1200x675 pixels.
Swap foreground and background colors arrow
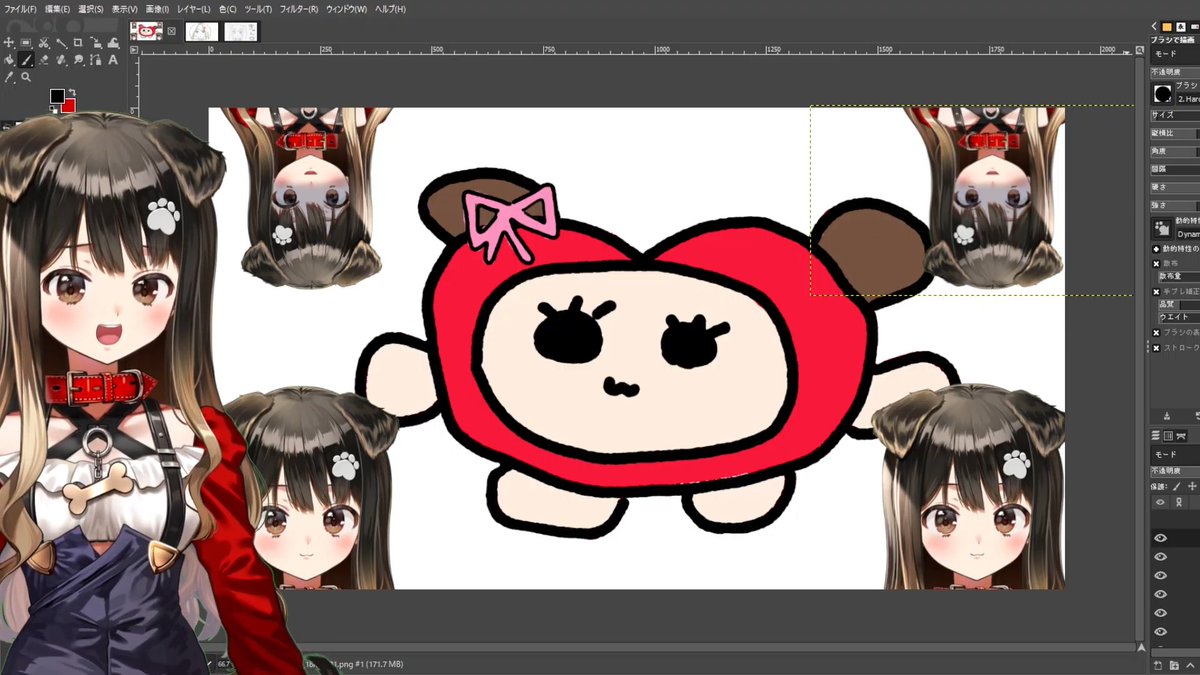72,92
